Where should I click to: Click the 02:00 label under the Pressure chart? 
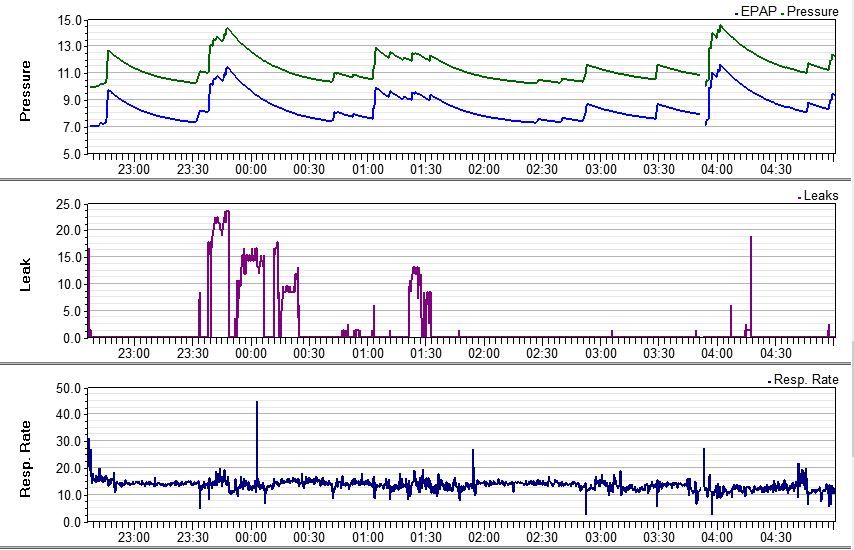[484, 170]
